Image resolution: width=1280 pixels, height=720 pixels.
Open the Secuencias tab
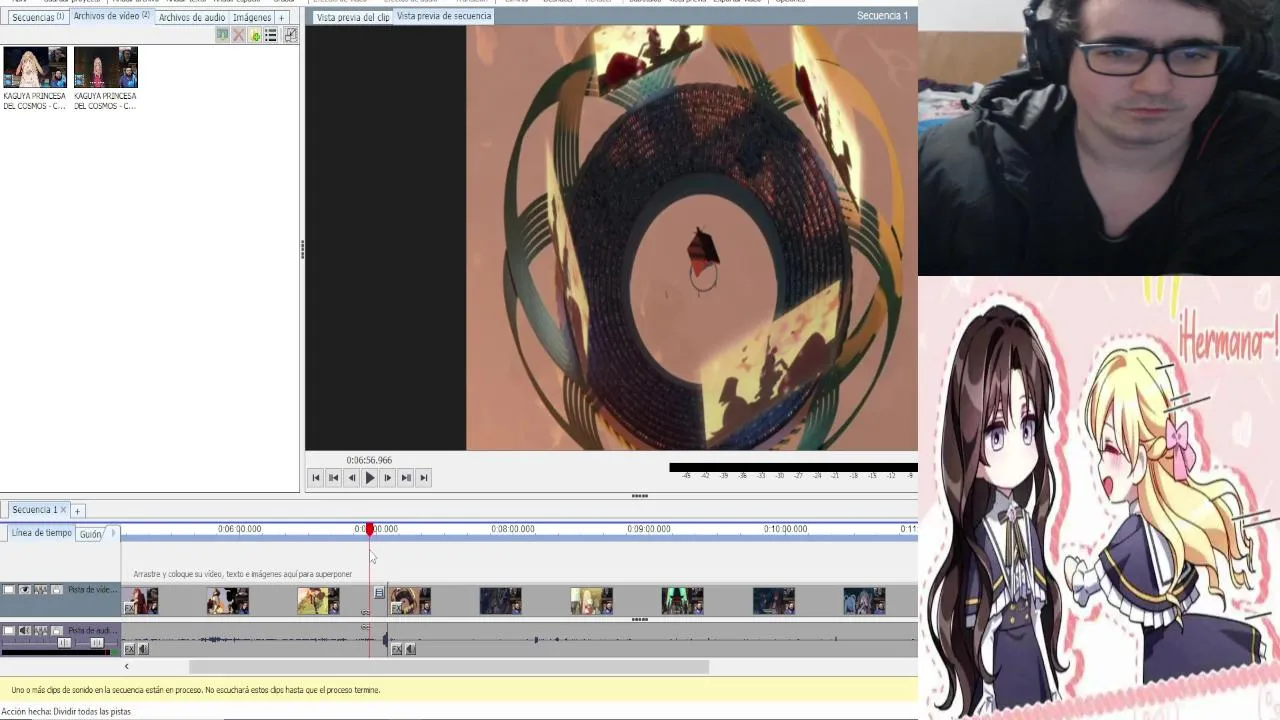click(x=37, y=17)
